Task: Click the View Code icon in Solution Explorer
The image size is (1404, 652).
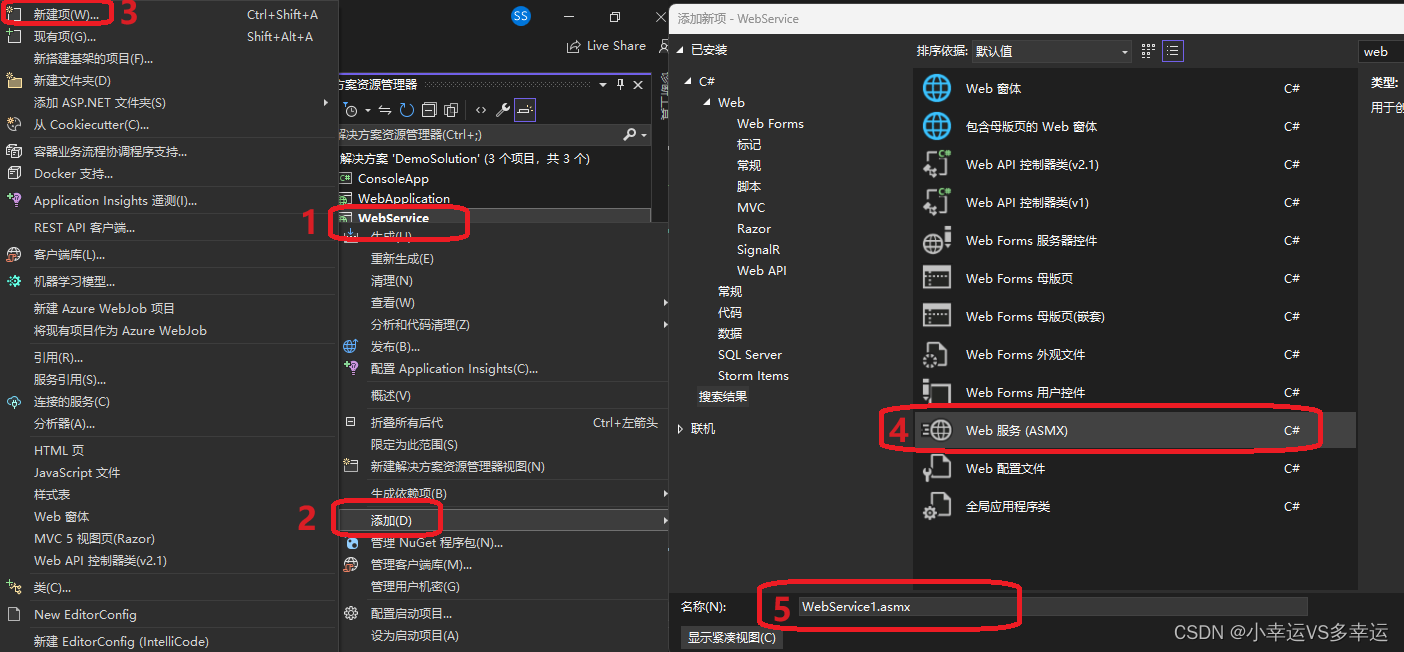Action: [481, 110]
